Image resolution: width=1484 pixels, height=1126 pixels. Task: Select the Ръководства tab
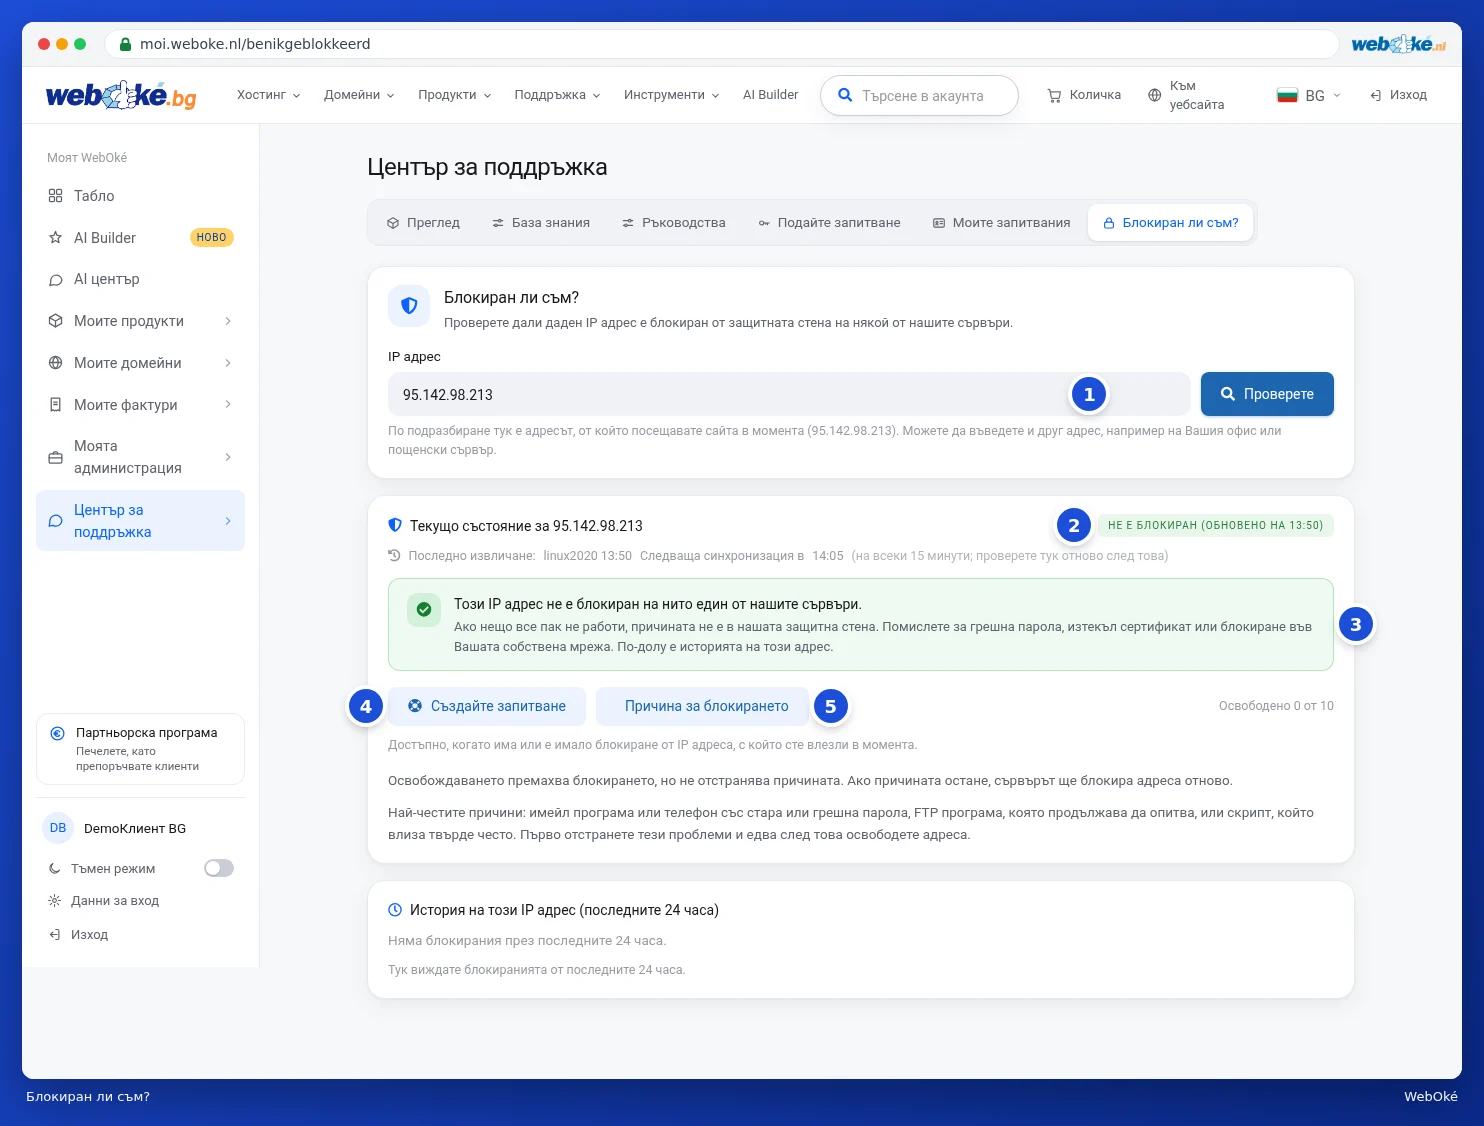(673, 223)
